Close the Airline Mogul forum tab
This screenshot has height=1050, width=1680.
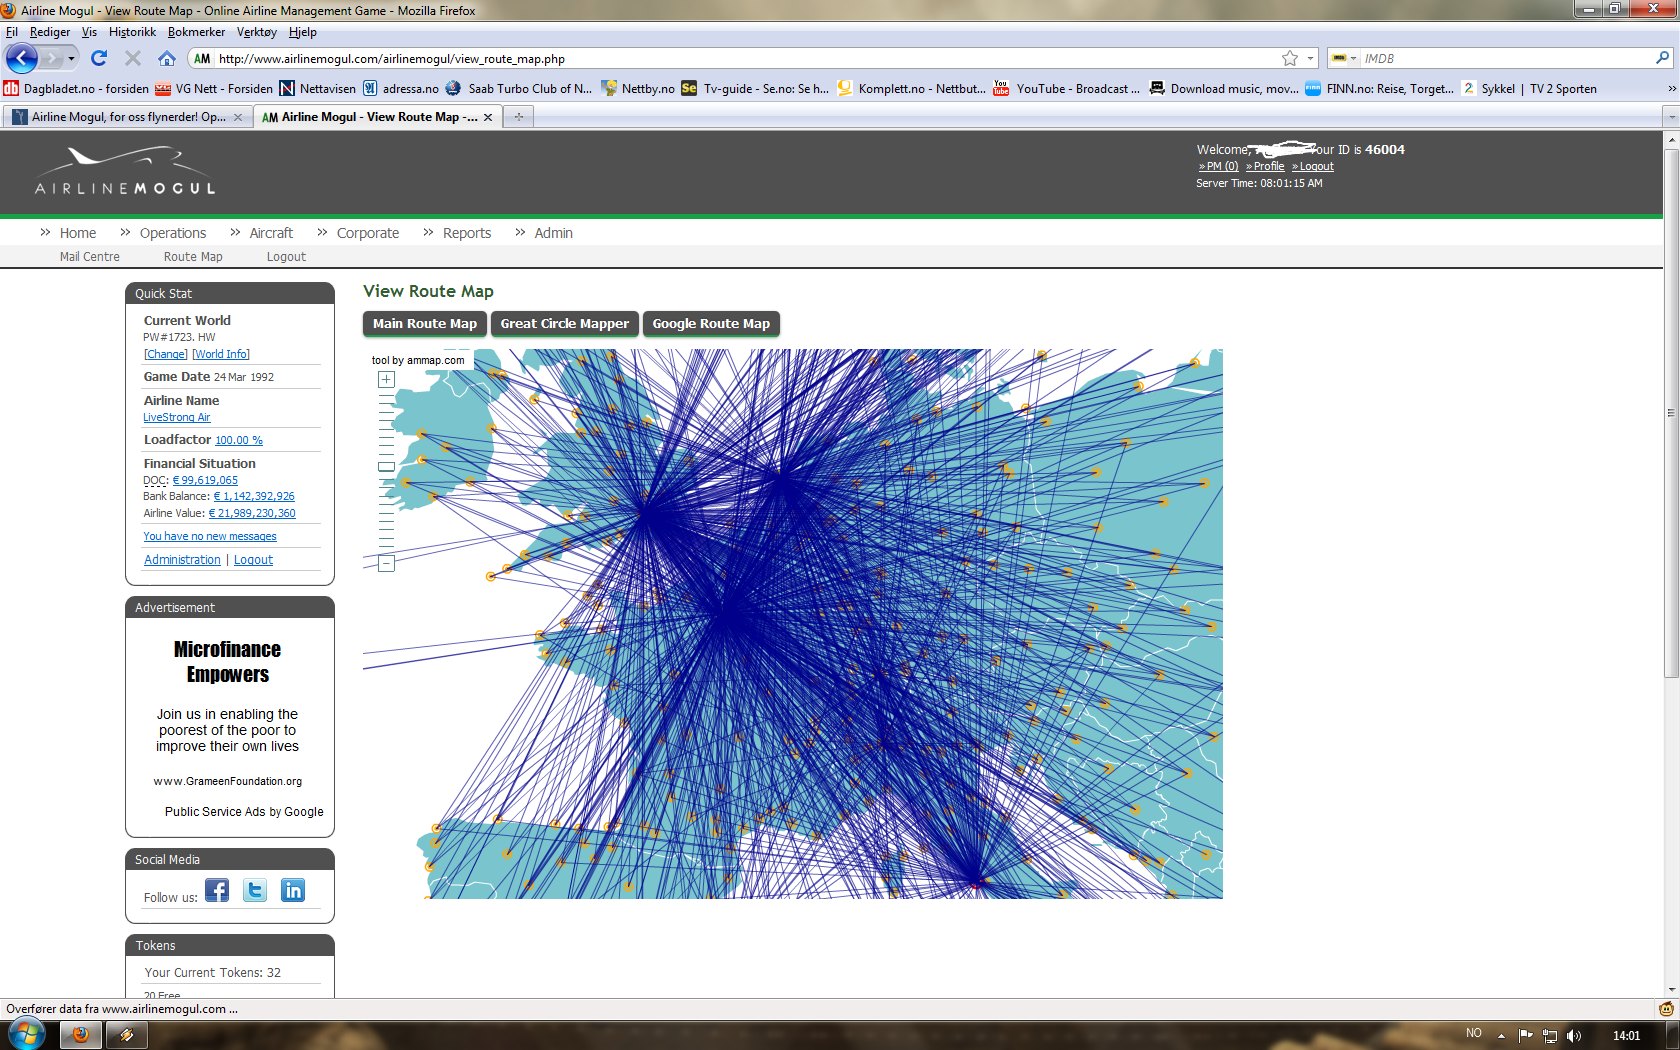coord(238,117)
